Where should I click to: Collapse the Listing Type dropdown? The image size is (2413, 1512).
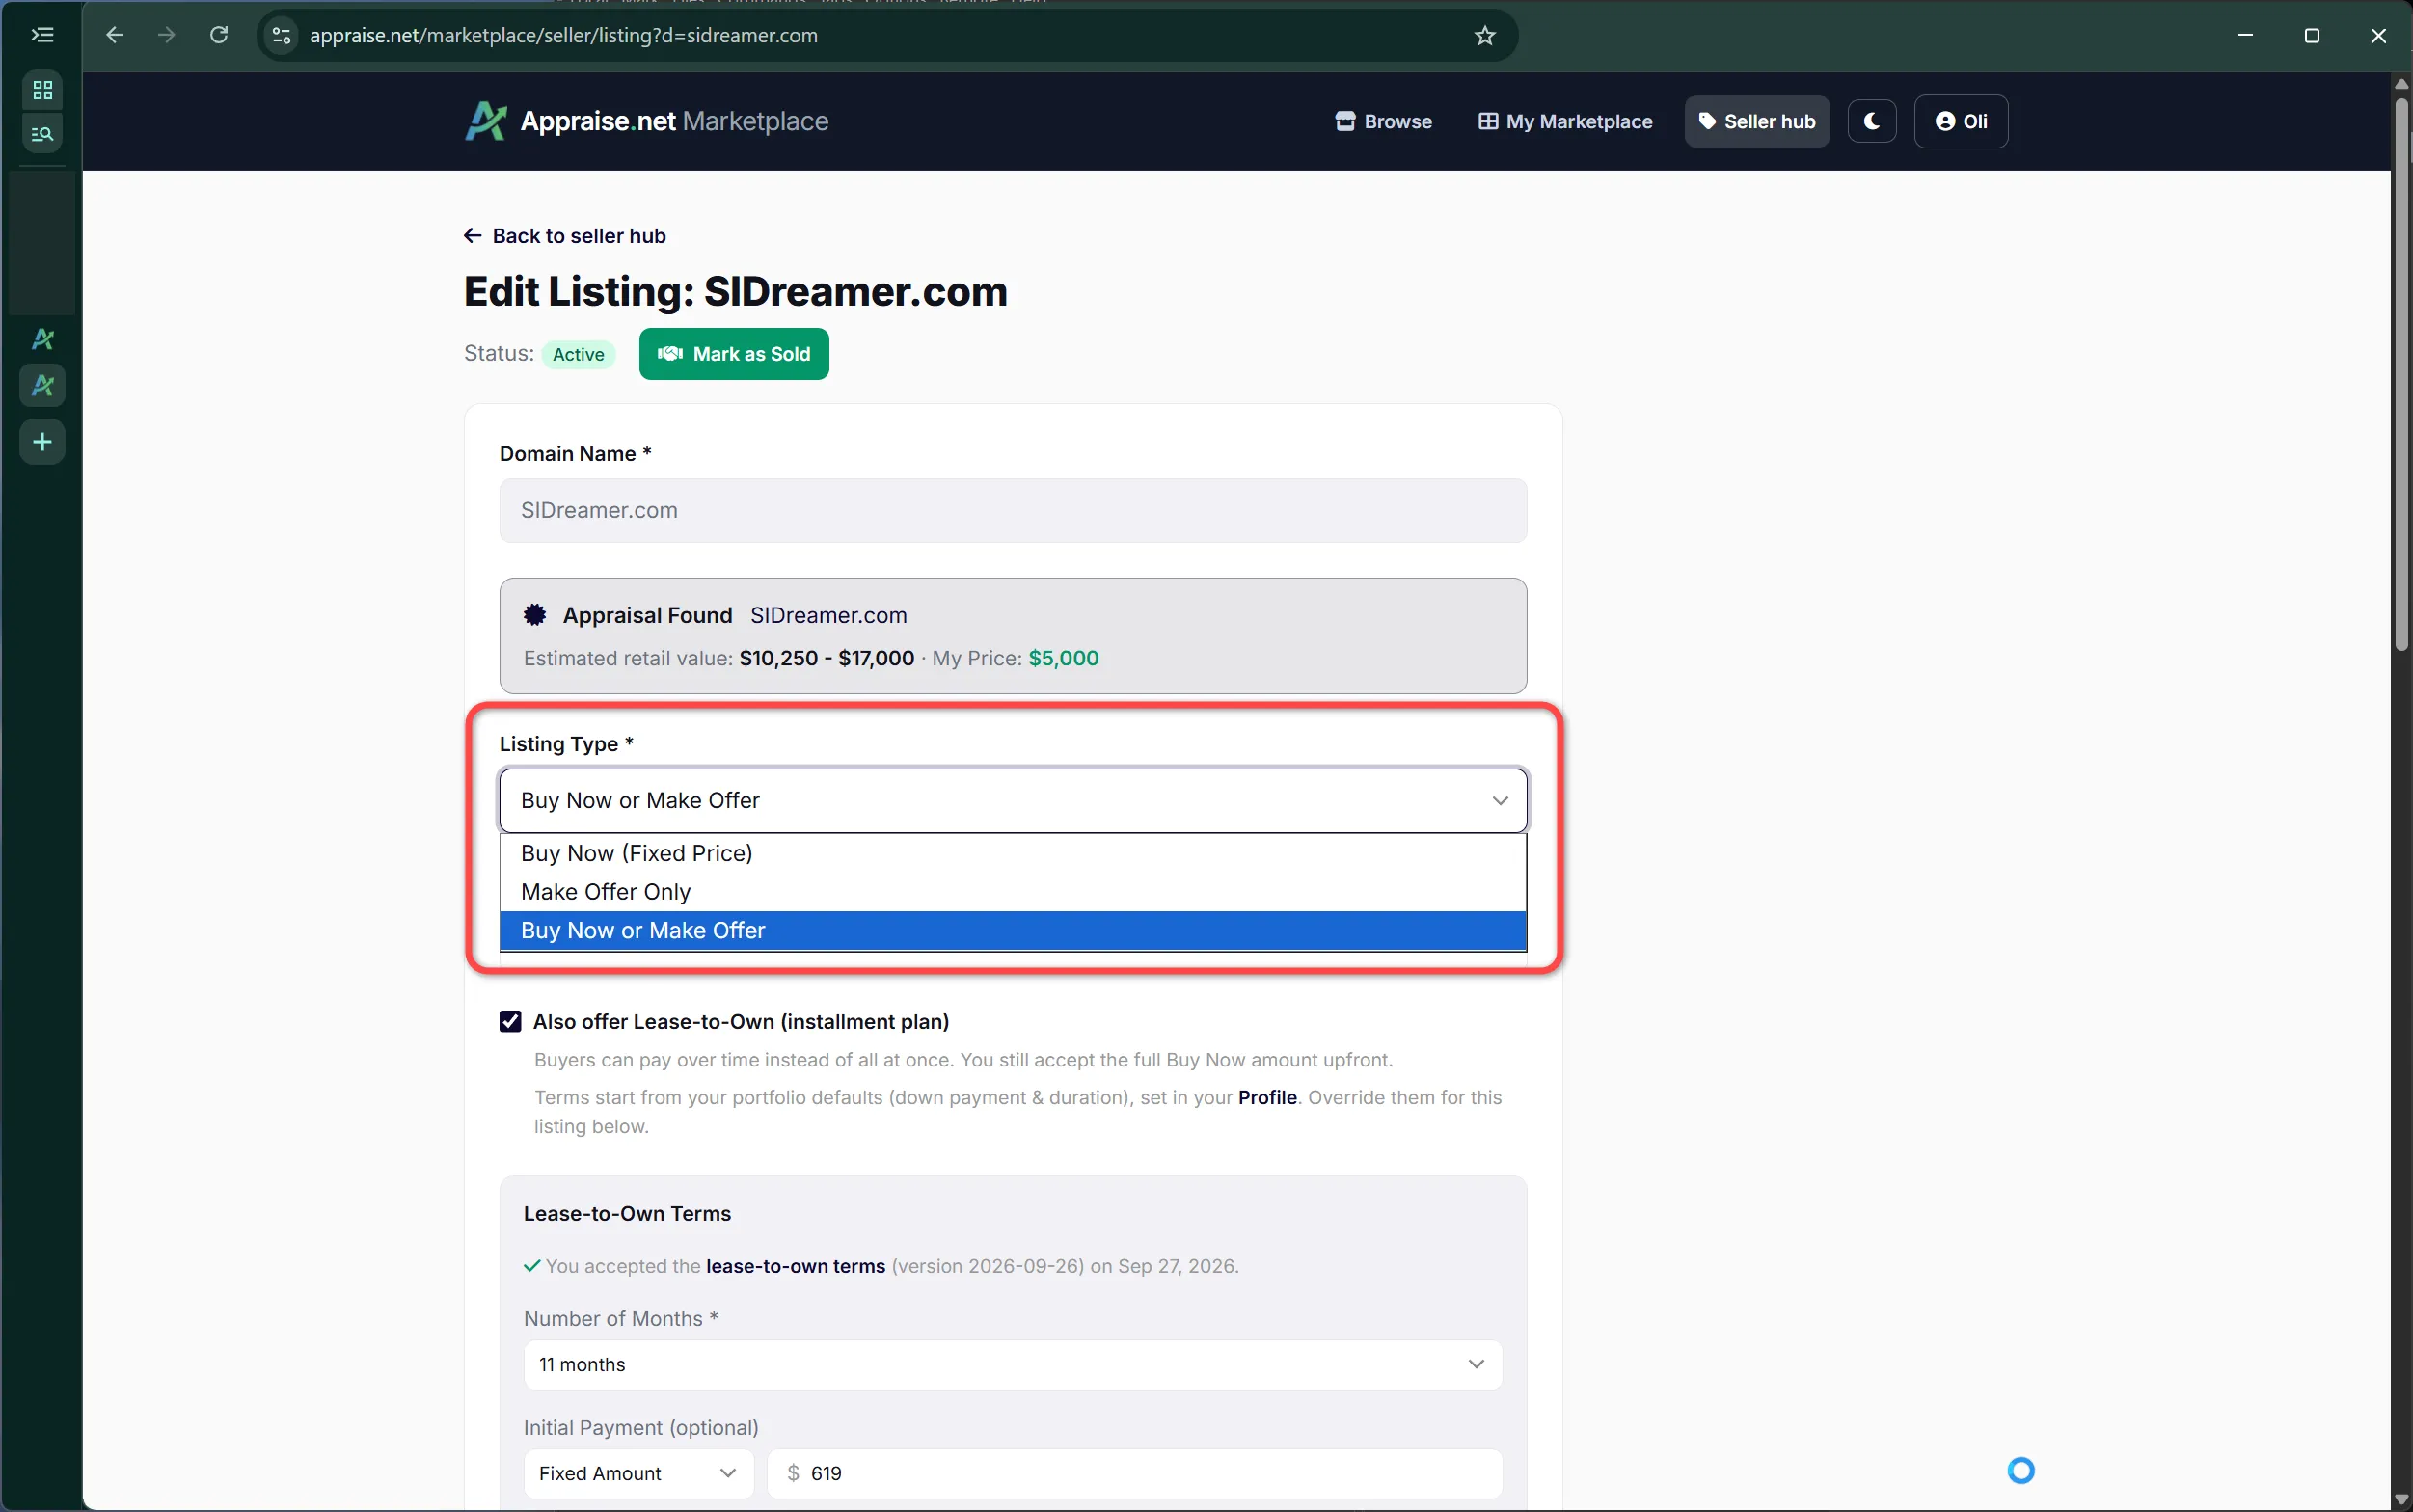point(1013,800)
